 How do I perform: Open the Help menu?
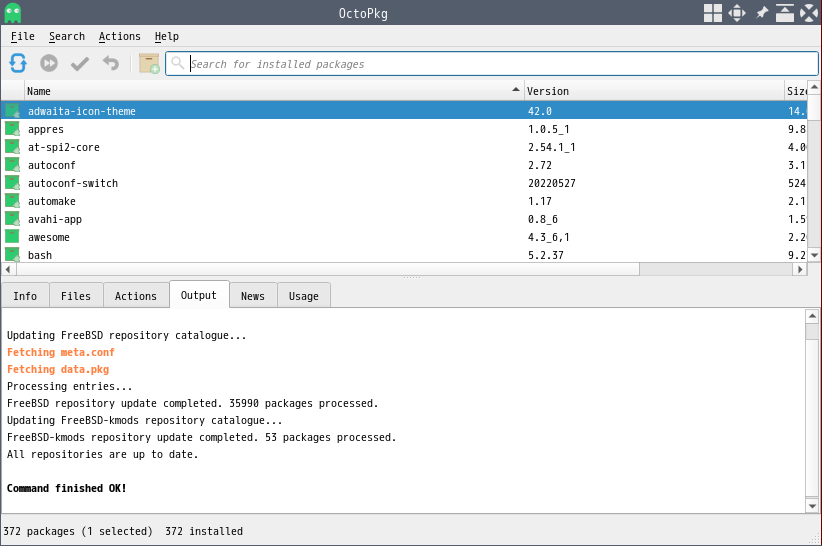point(167,36)
